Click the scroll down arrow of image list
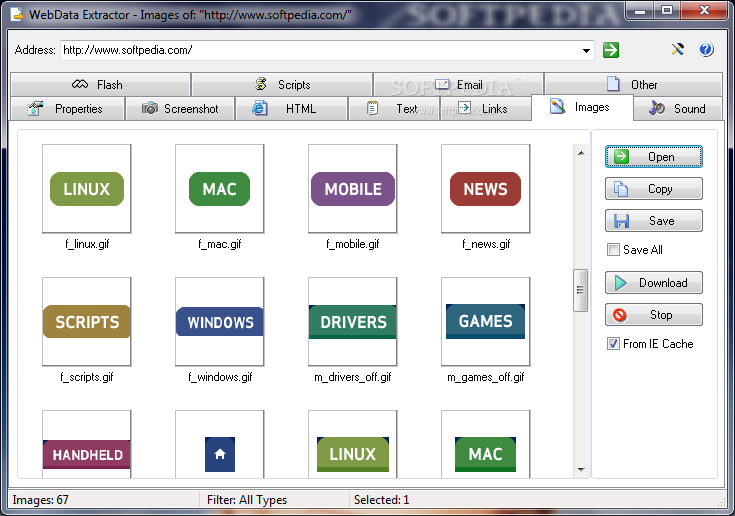735x516 pixels. pos(581,470)
